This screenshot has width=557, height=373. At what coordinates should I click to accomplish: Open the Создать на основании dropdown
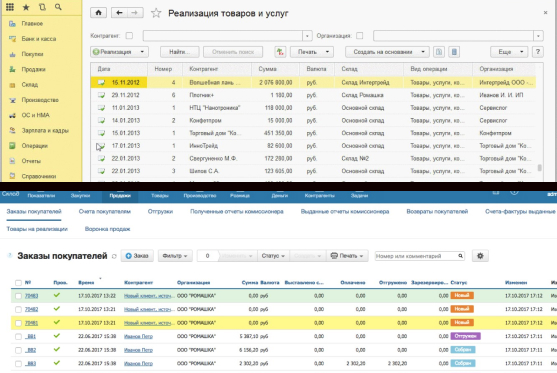click(x=387, y=52)
